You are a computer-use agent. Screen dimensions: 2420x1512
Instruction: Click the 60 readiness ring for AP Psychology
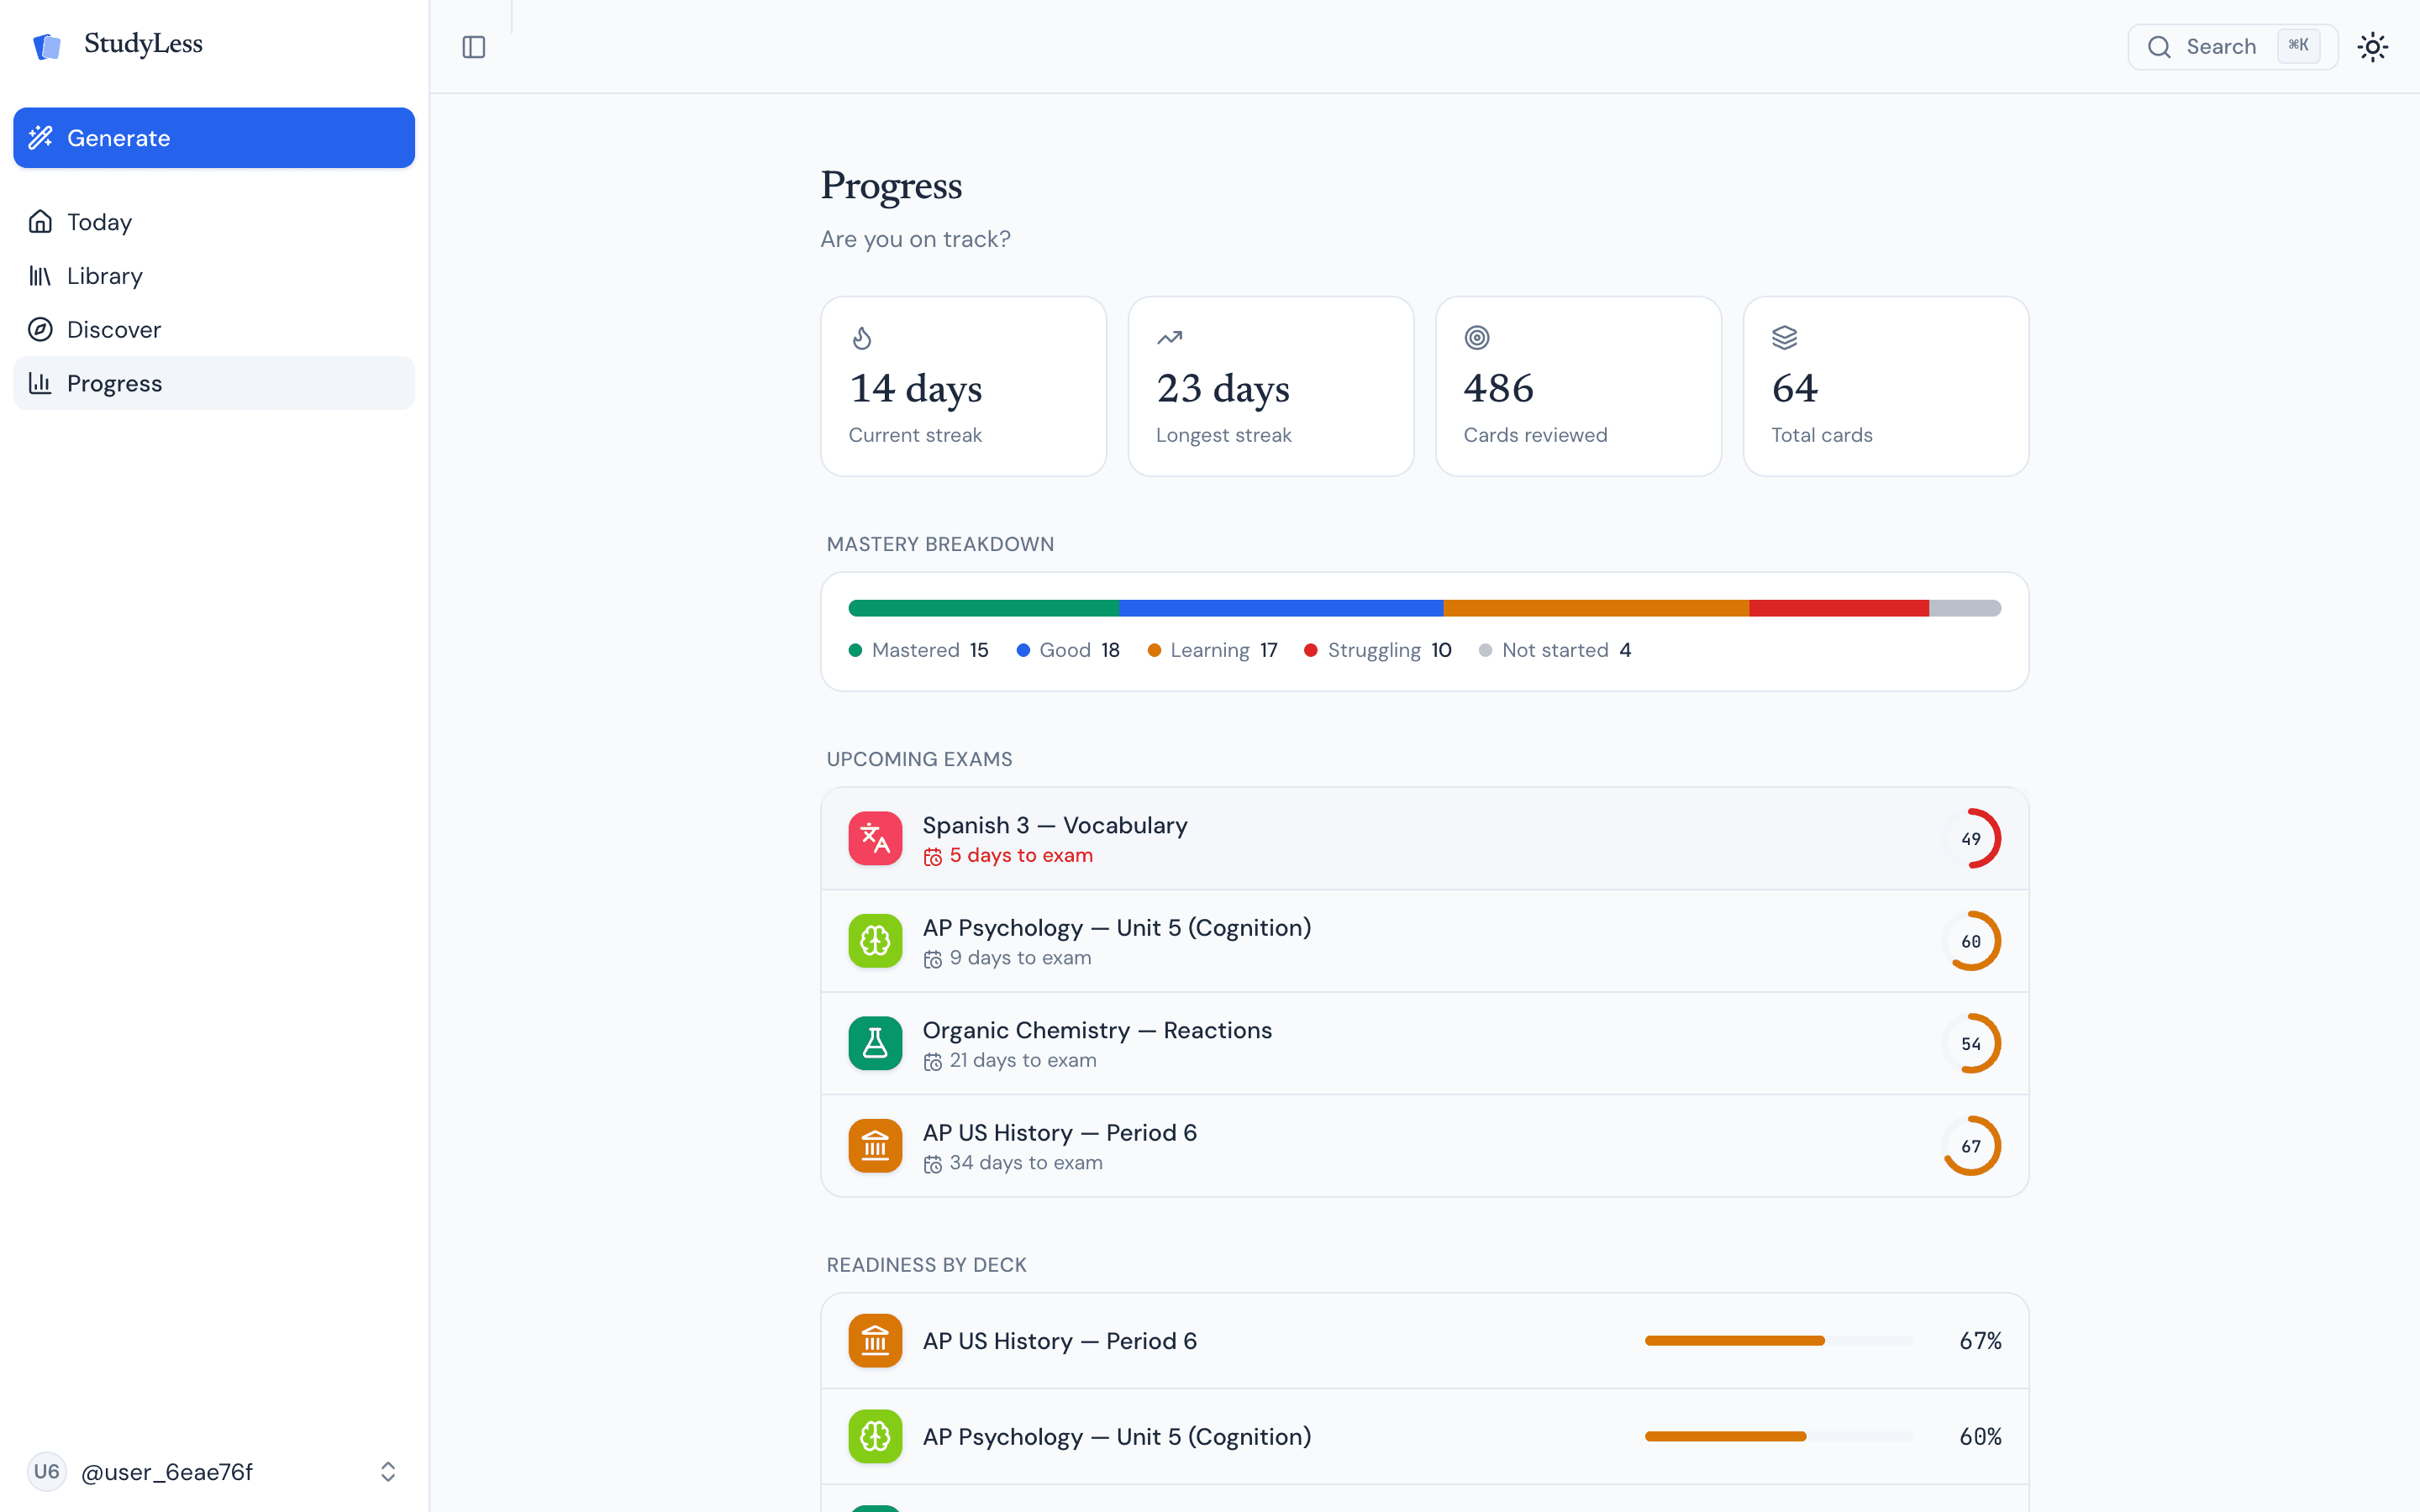1971,941
